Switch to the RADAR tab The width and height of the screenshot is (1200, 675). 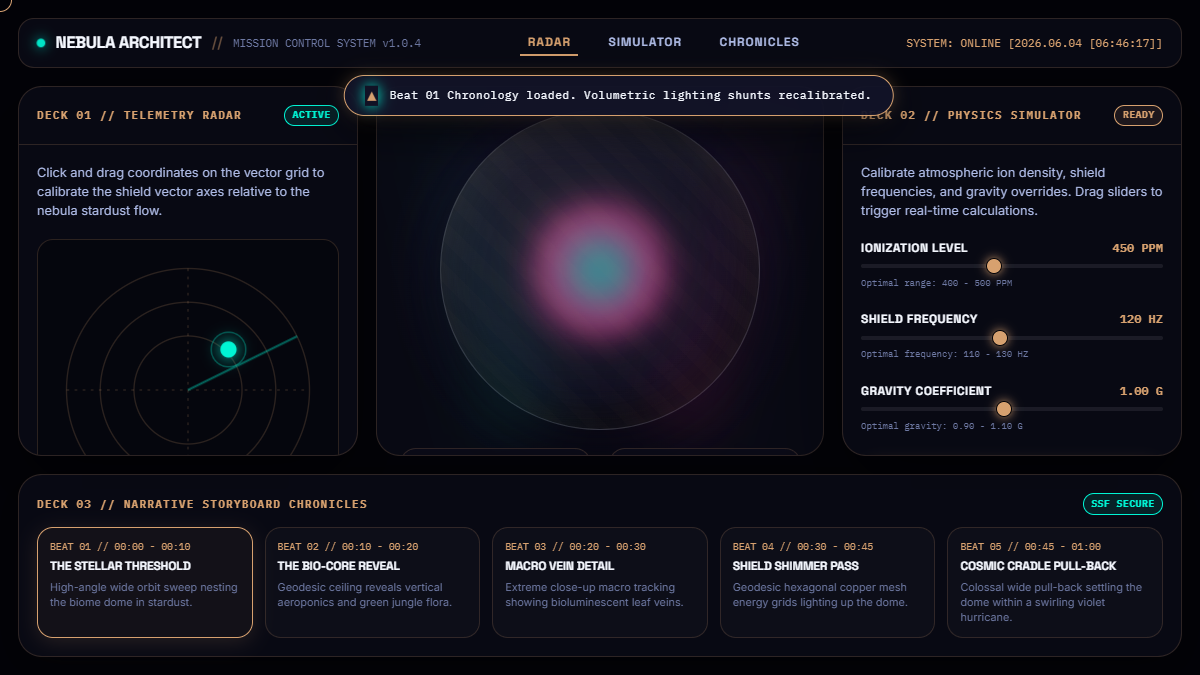[x=549, y=43]
